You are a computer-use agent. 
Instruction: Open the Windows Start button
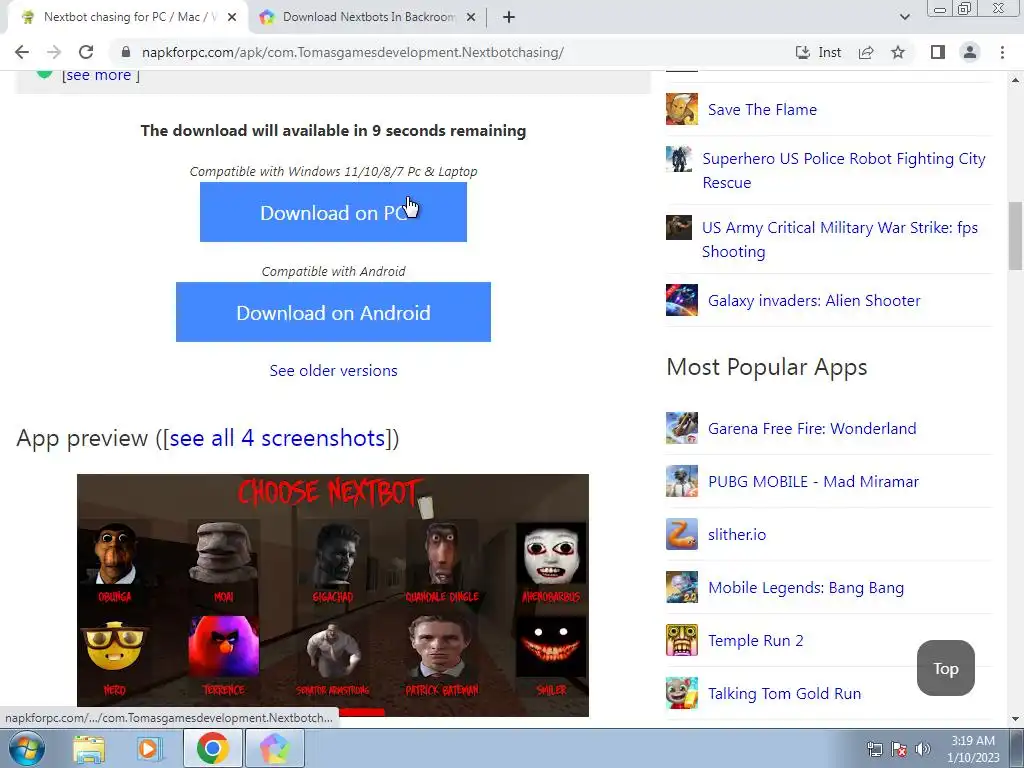tap(26, 748)
